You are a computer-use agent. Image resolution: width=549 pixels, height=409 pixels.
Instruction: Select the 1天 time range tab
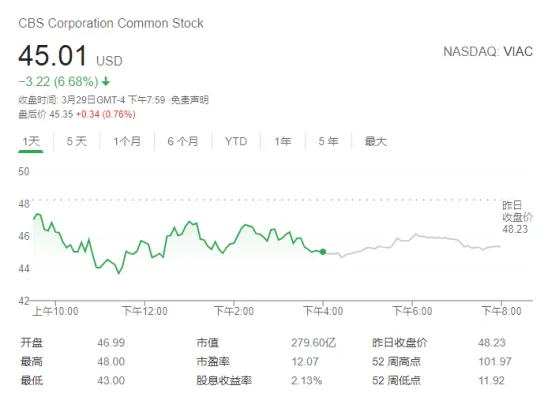[31, 141]
